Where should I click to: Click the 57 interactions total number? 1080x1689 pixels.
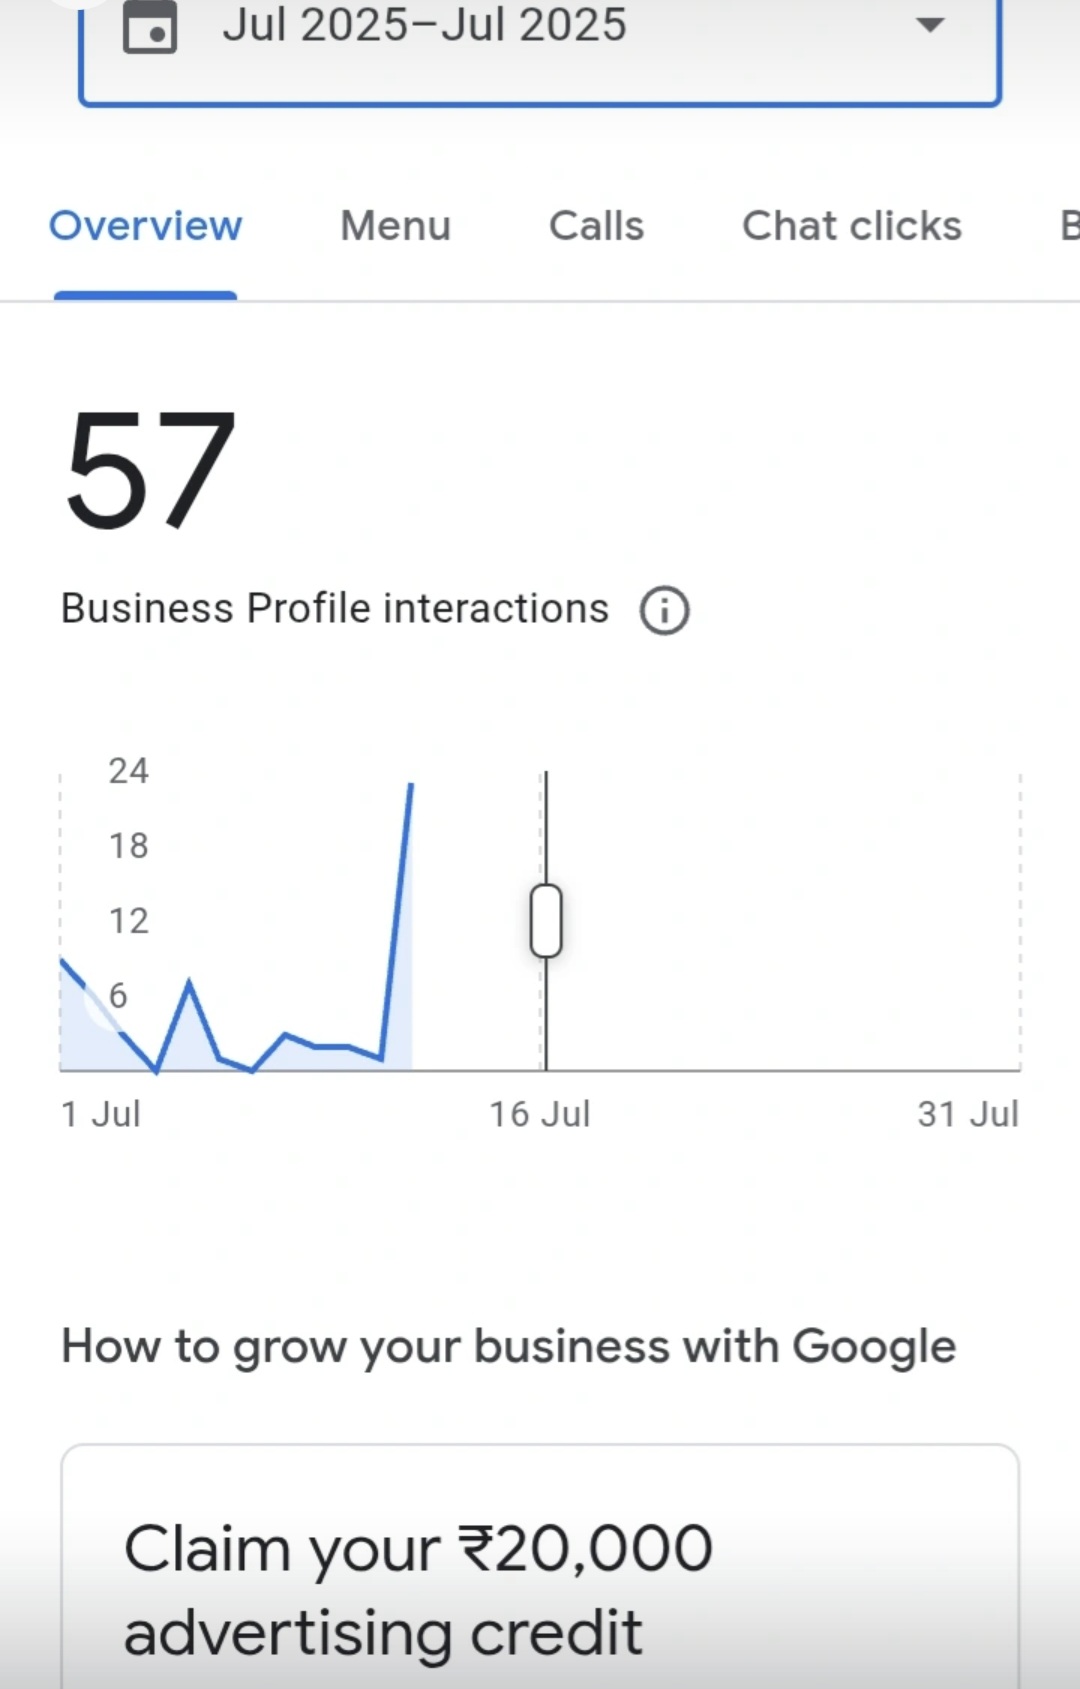click(150, 470)
